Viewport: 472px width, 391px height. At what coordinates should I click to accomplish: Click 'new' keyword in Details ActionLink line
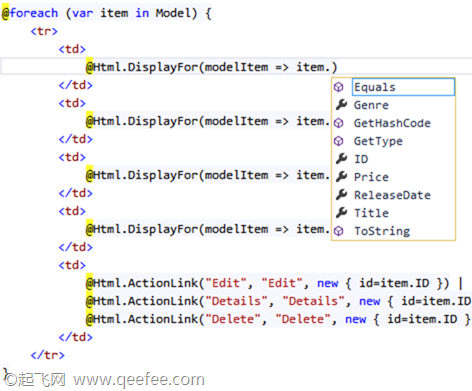[x=369, y=302]
